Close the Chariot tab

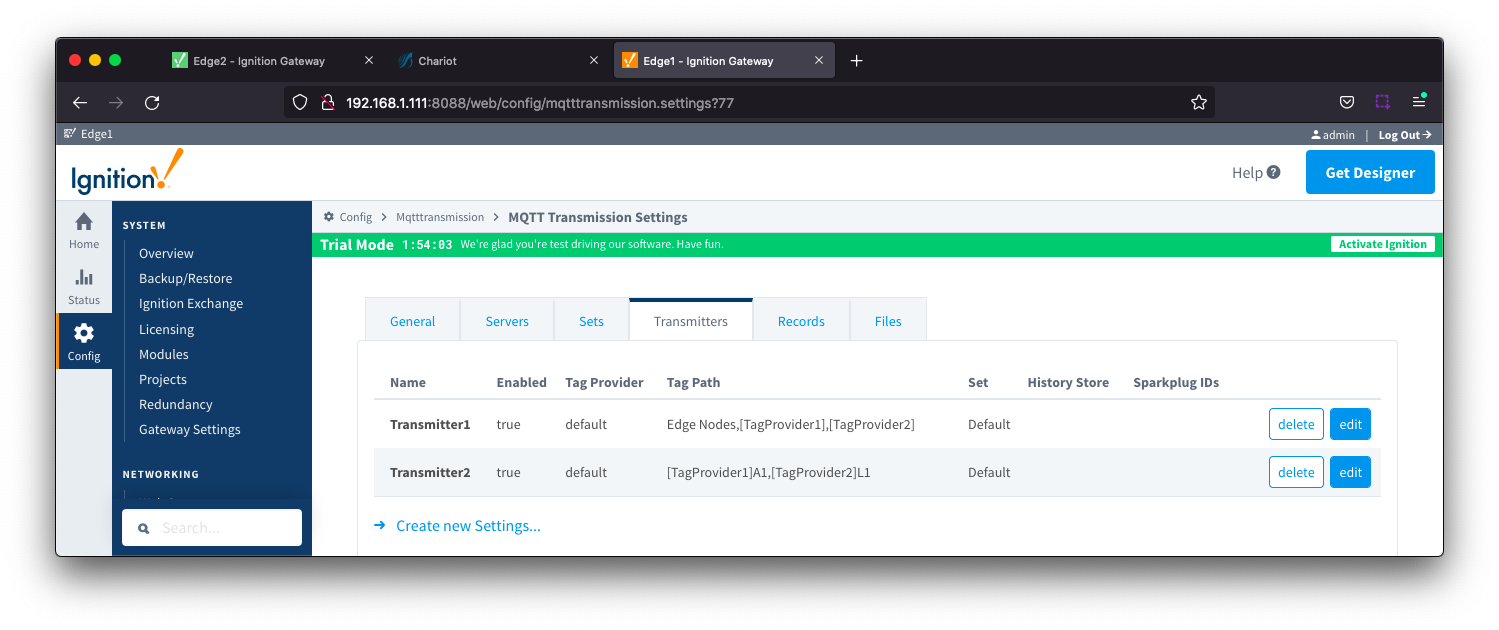594,61
